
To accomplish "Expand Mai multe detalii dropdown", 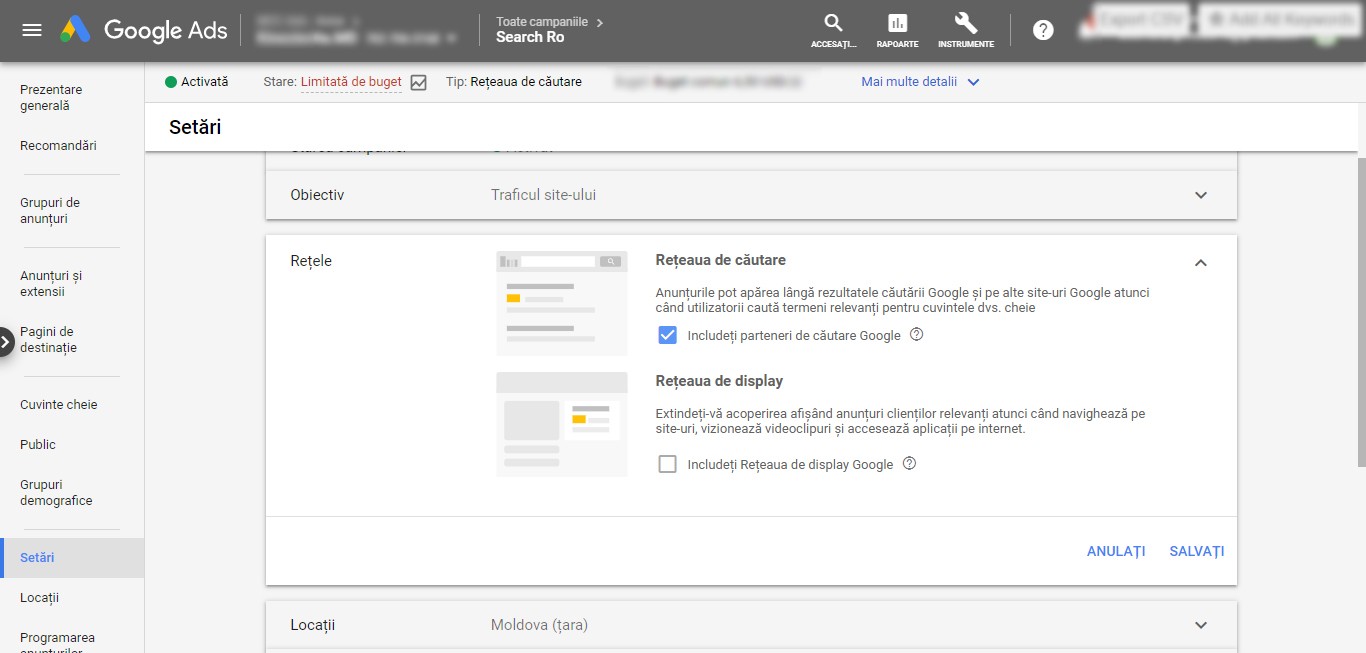I will point(920,82).
